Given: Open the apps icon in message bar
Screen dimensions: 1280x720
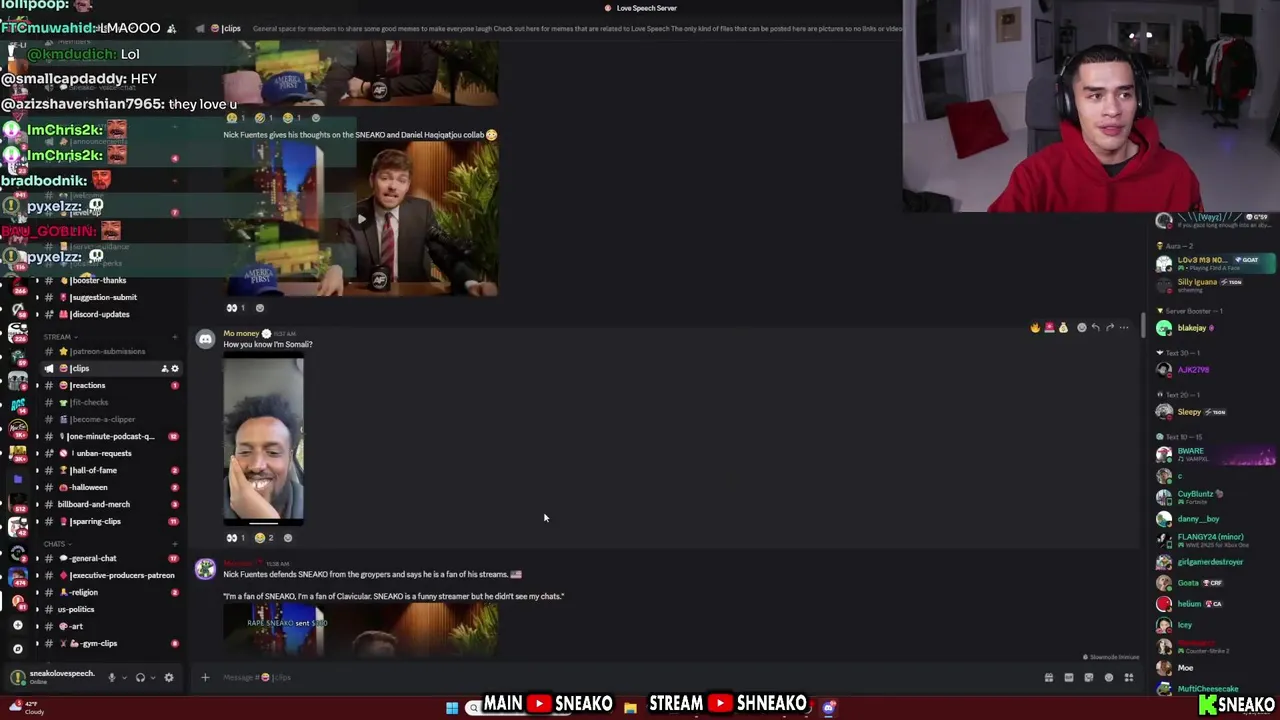Looking at the screenshot, I should click(1129, 677).
